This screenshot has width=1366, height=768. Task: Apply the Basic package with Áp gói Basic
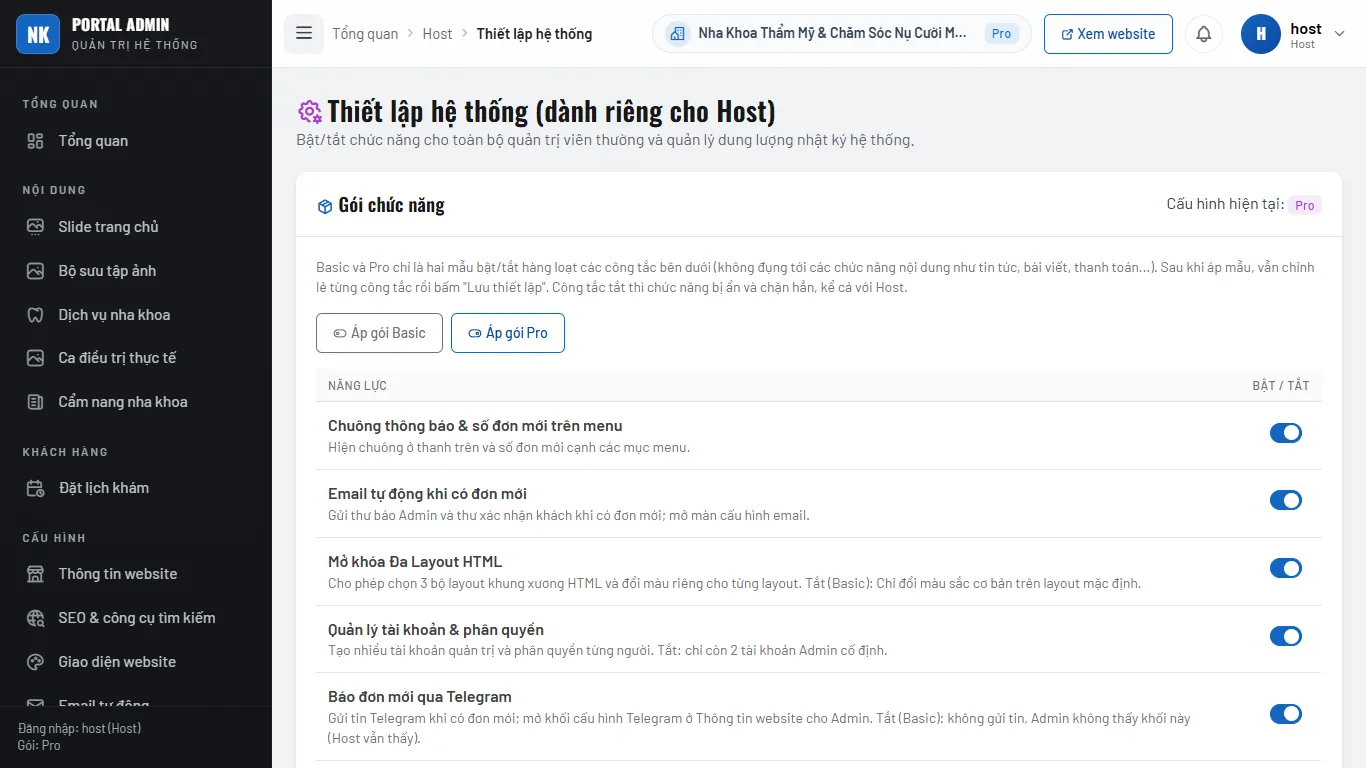point(379,333)
